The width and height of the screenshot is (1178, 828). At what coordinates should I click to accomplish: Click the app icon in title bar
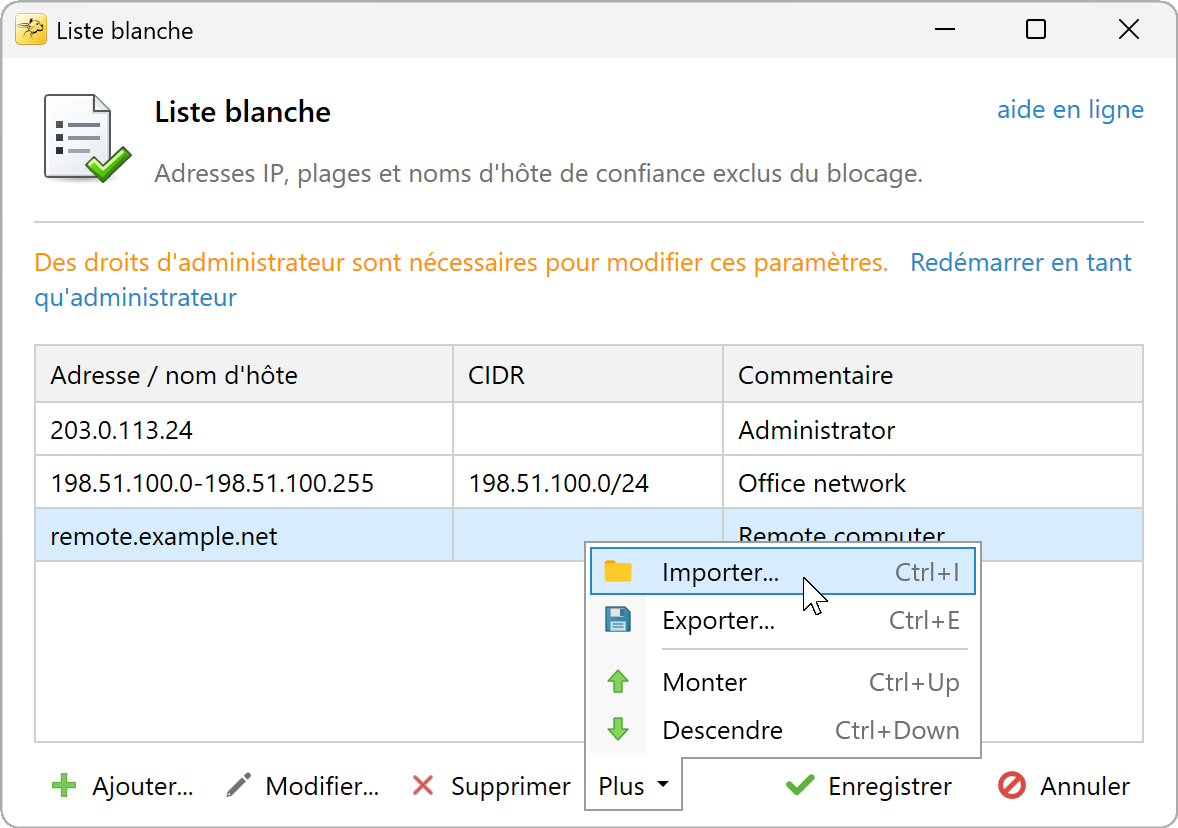pyautogui.click(x=31, y=30)
